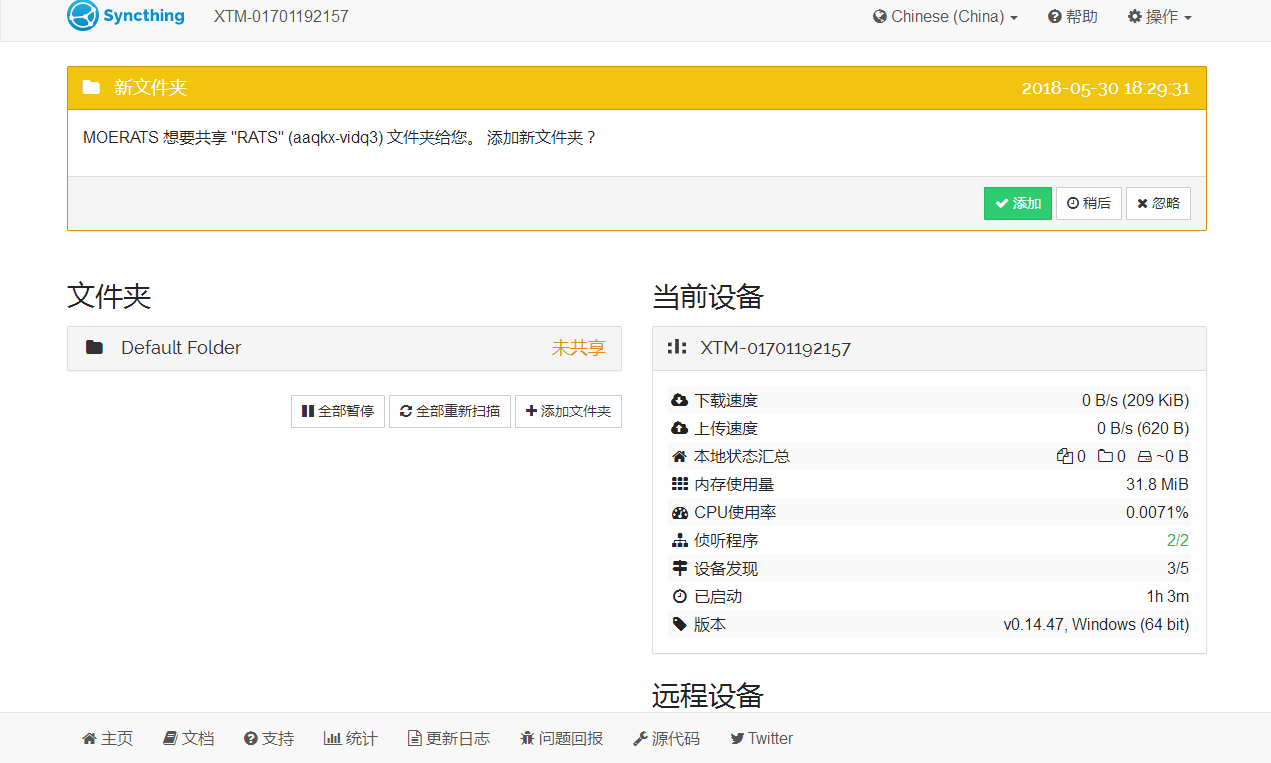The width and height of the screenshot is (1271, 763).
Task: Expand the 操作 actions menu
Action: coord(1160,17)
